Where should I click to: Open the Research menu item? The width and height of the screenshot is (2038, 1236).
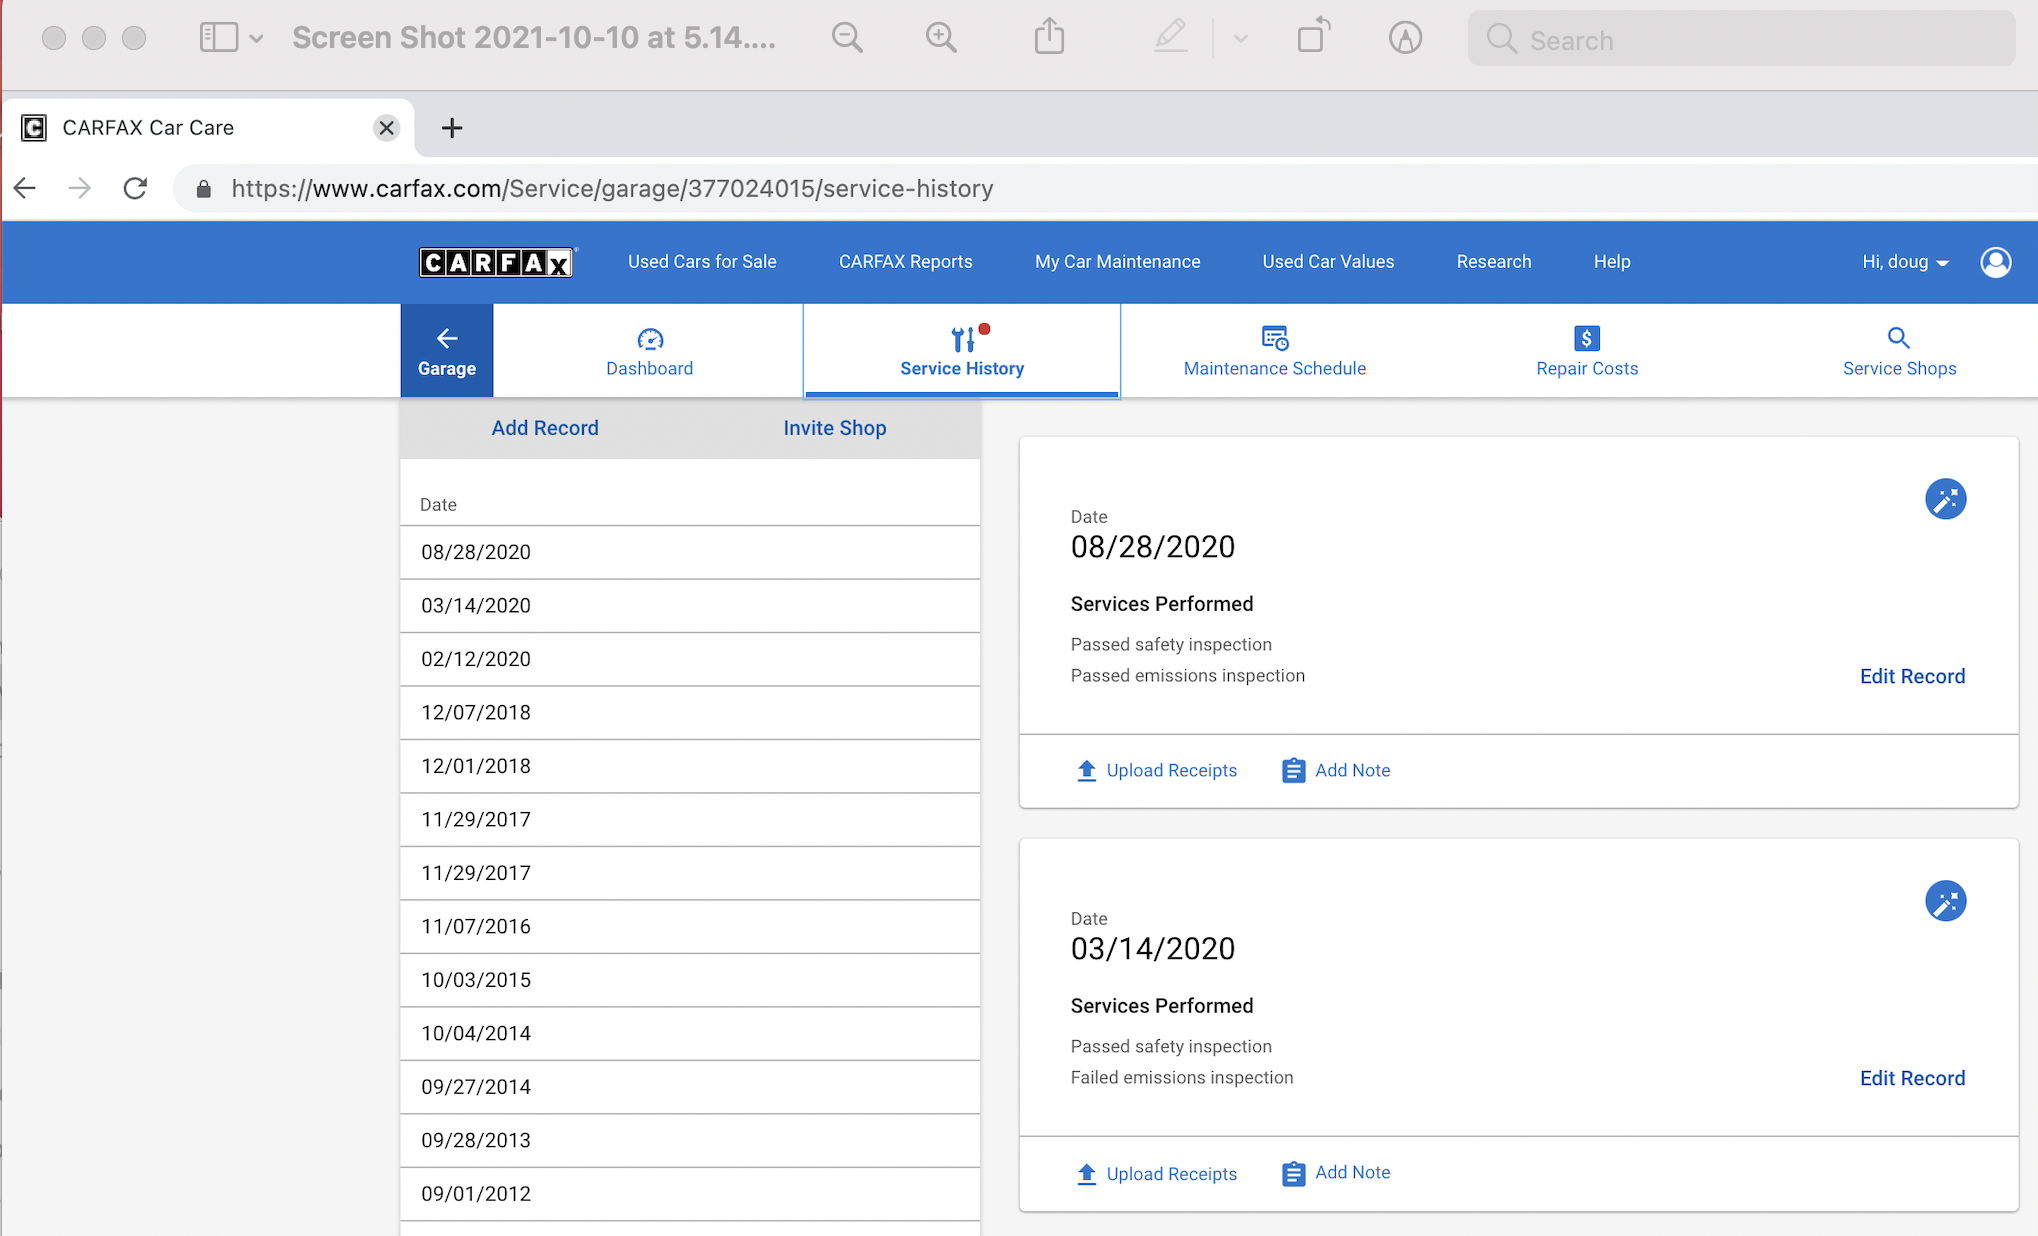point(1493,262)
